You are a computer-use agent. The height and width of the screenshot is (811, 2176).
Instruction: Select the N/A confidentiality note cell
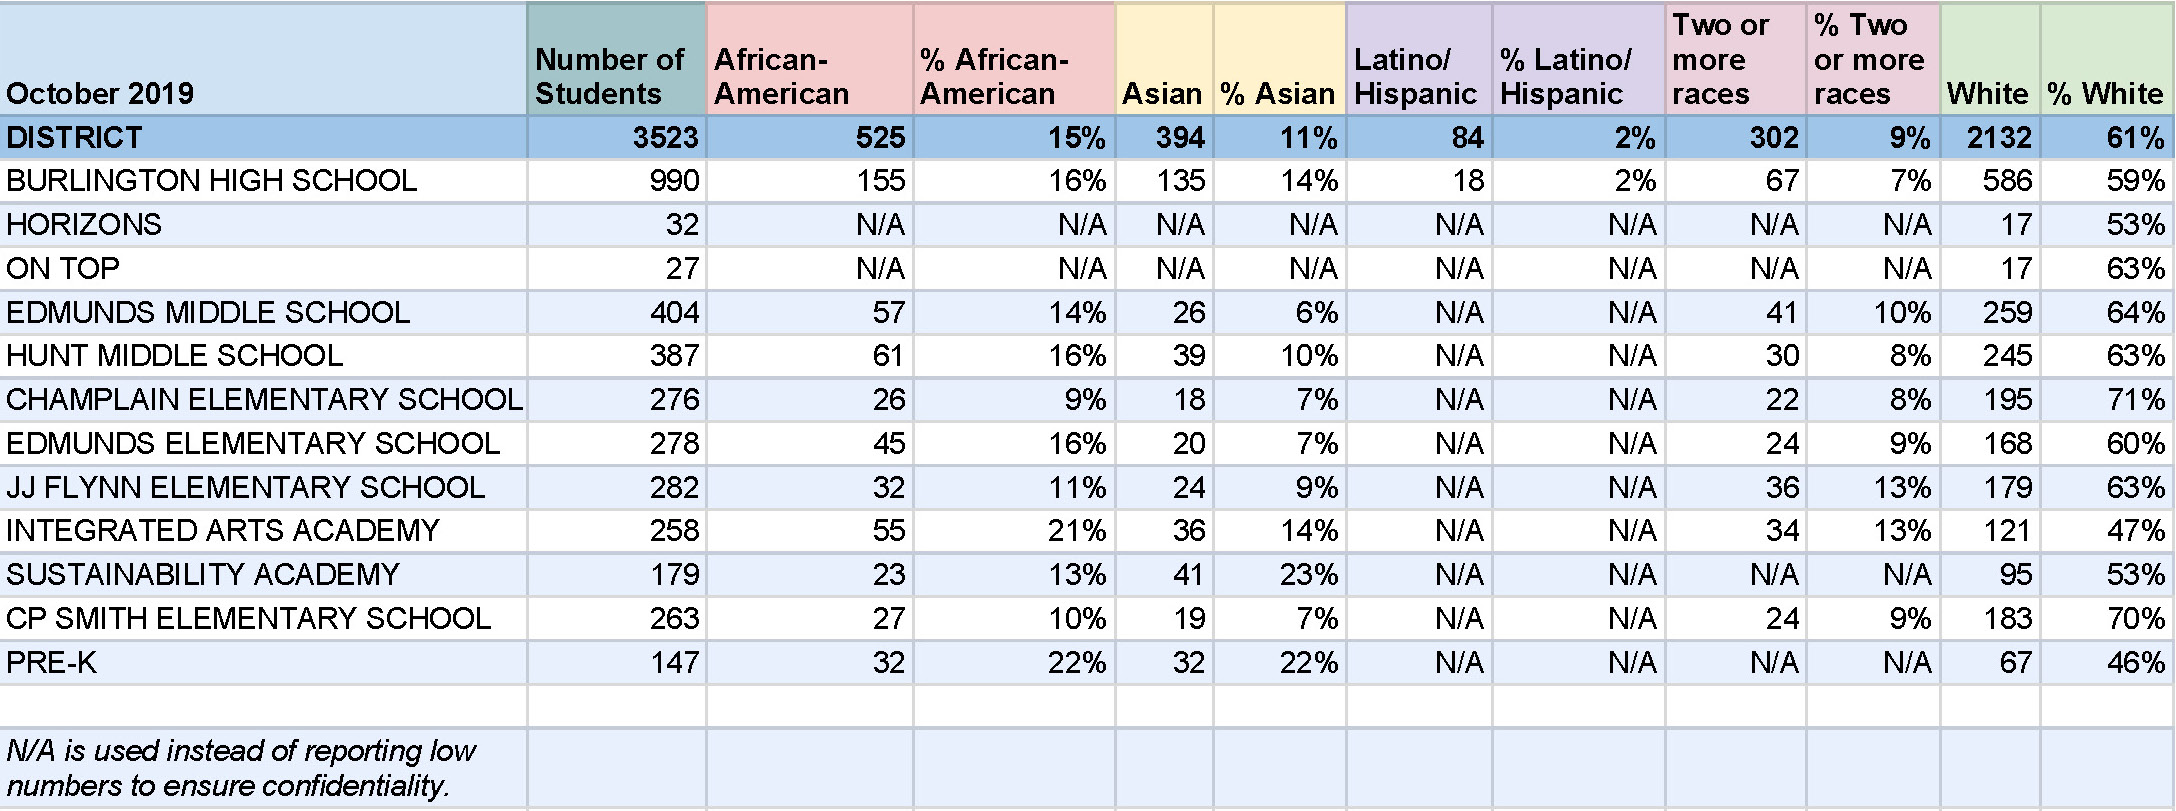click(263, 768)
